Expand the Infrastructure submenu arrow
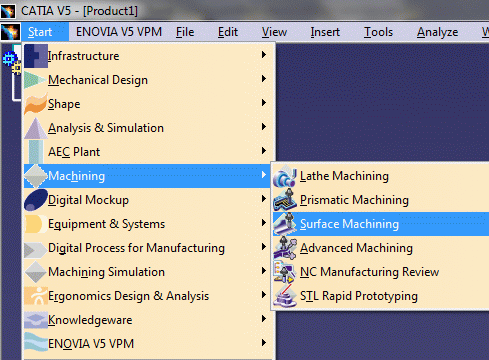 (x=264, y=54)
